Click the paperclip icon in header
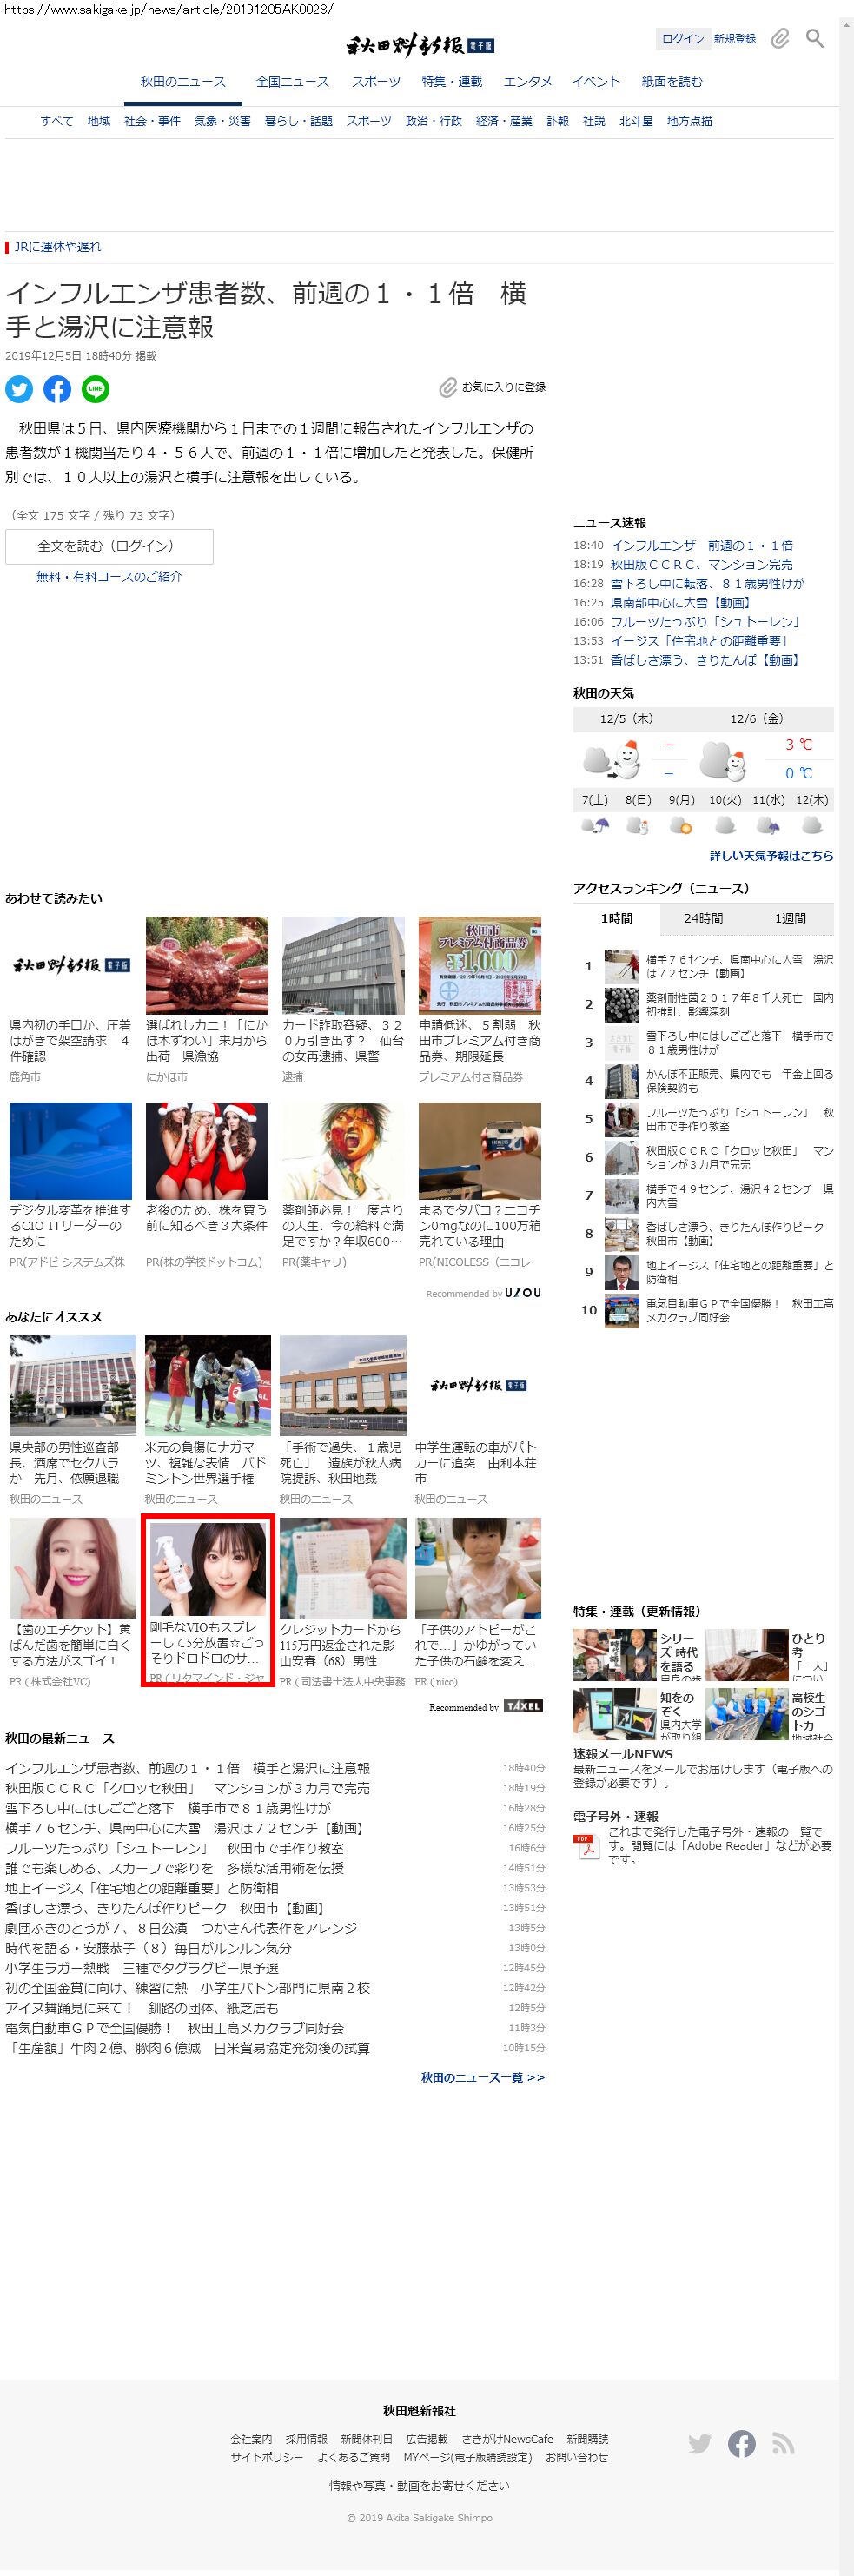854x2576 pixels. (x=780, y=39)
